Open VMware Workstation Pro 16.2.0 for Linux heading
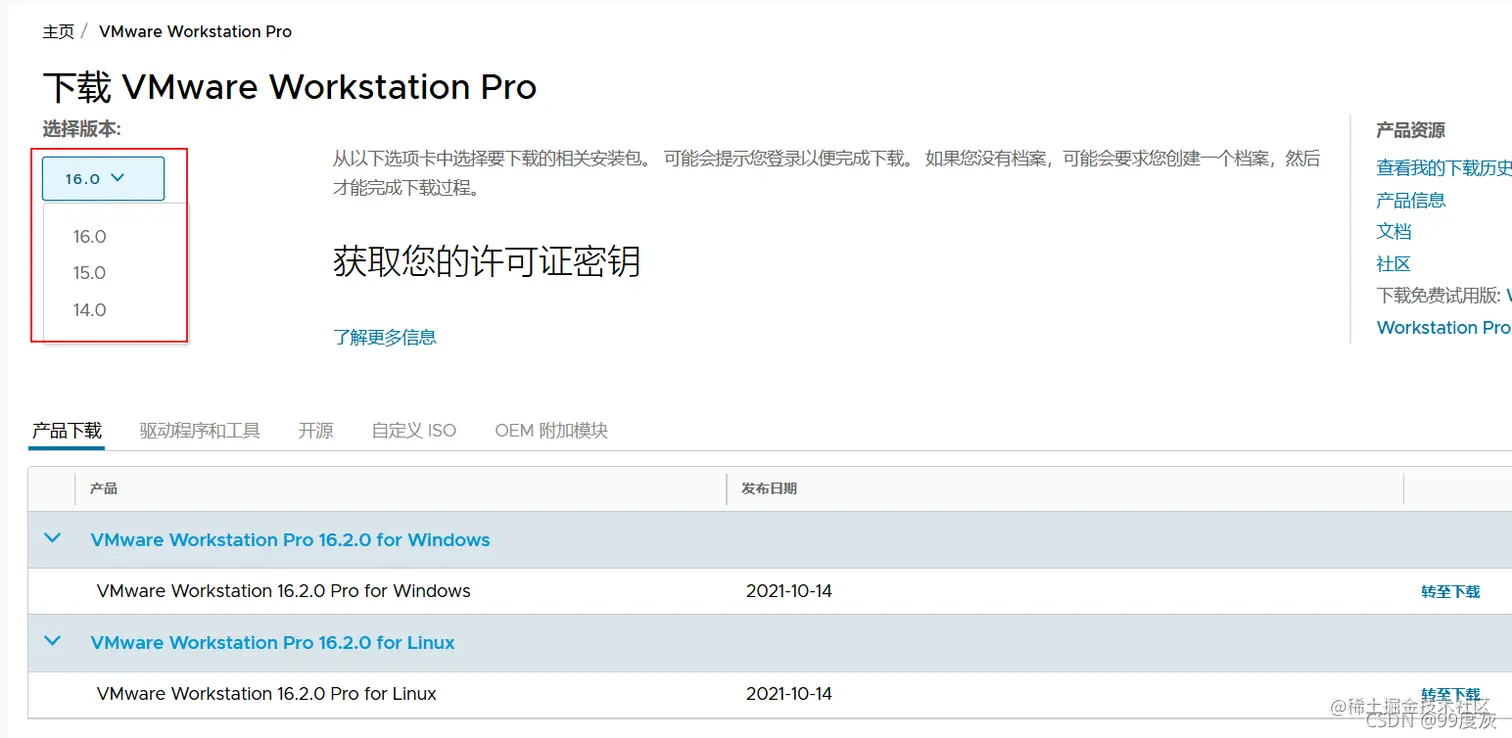Image resolution: width=1512 pixels, height=738 pixels. (x=272, y=643)
